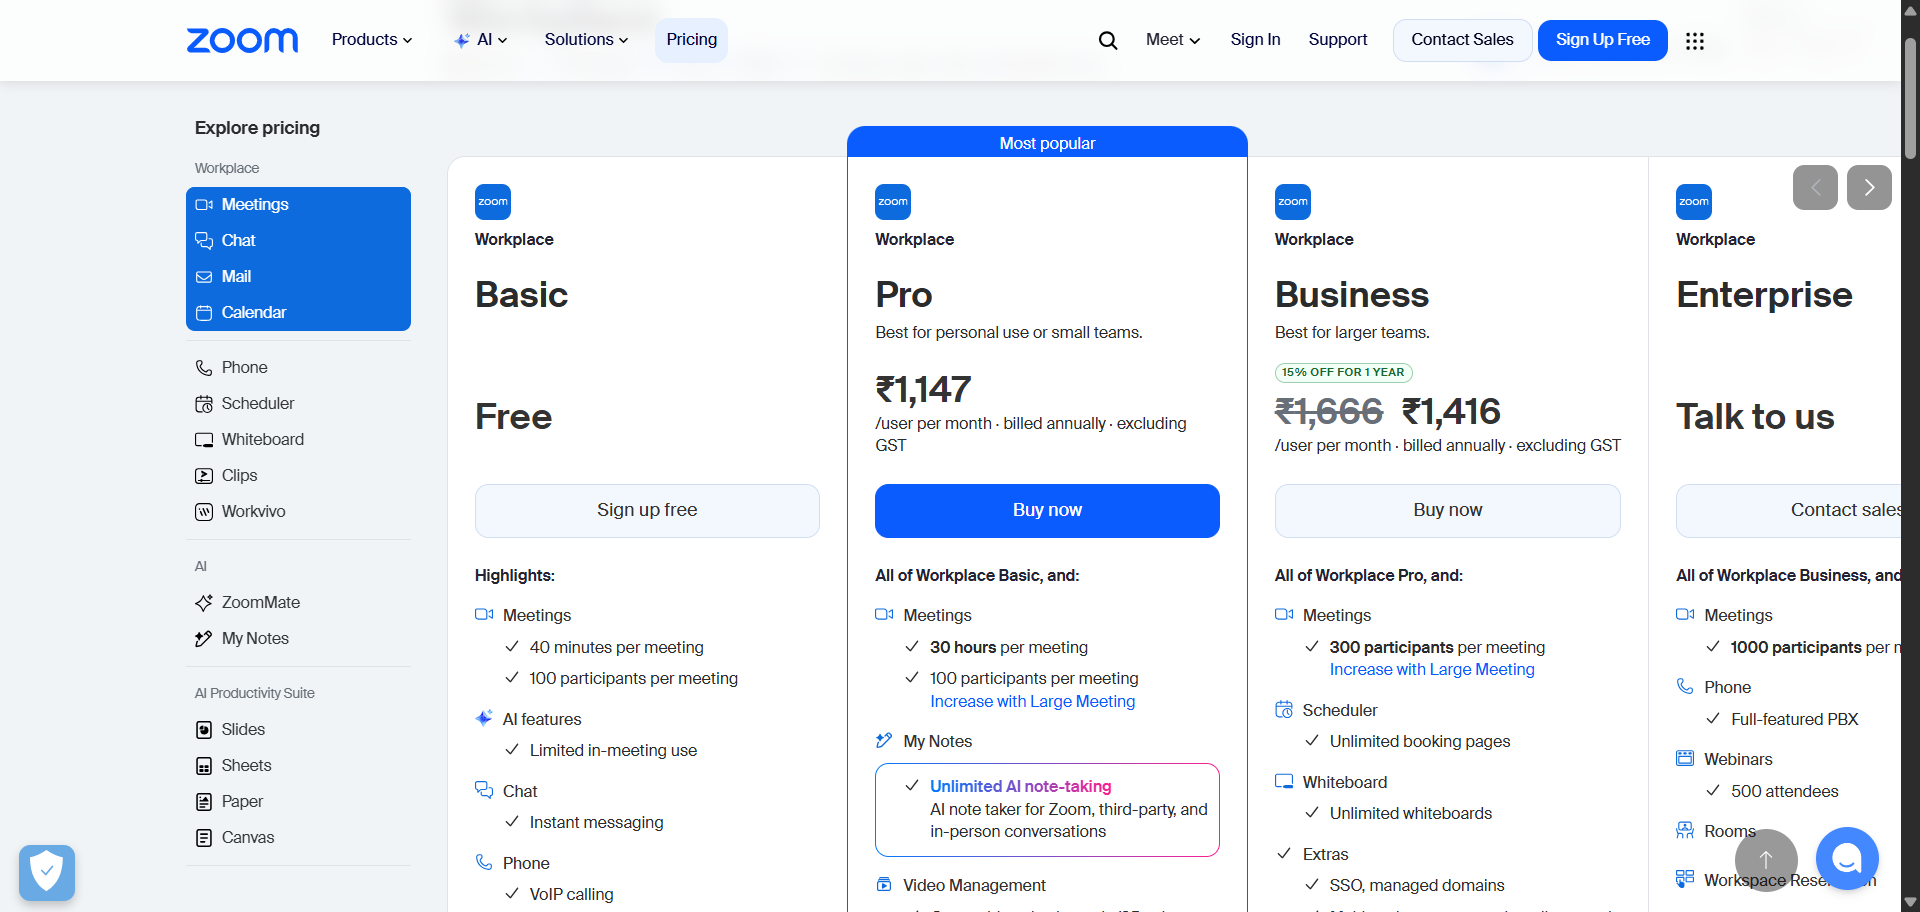Click the Contact Sales header button
The image size is (1920, 912).
point(1462,40)
